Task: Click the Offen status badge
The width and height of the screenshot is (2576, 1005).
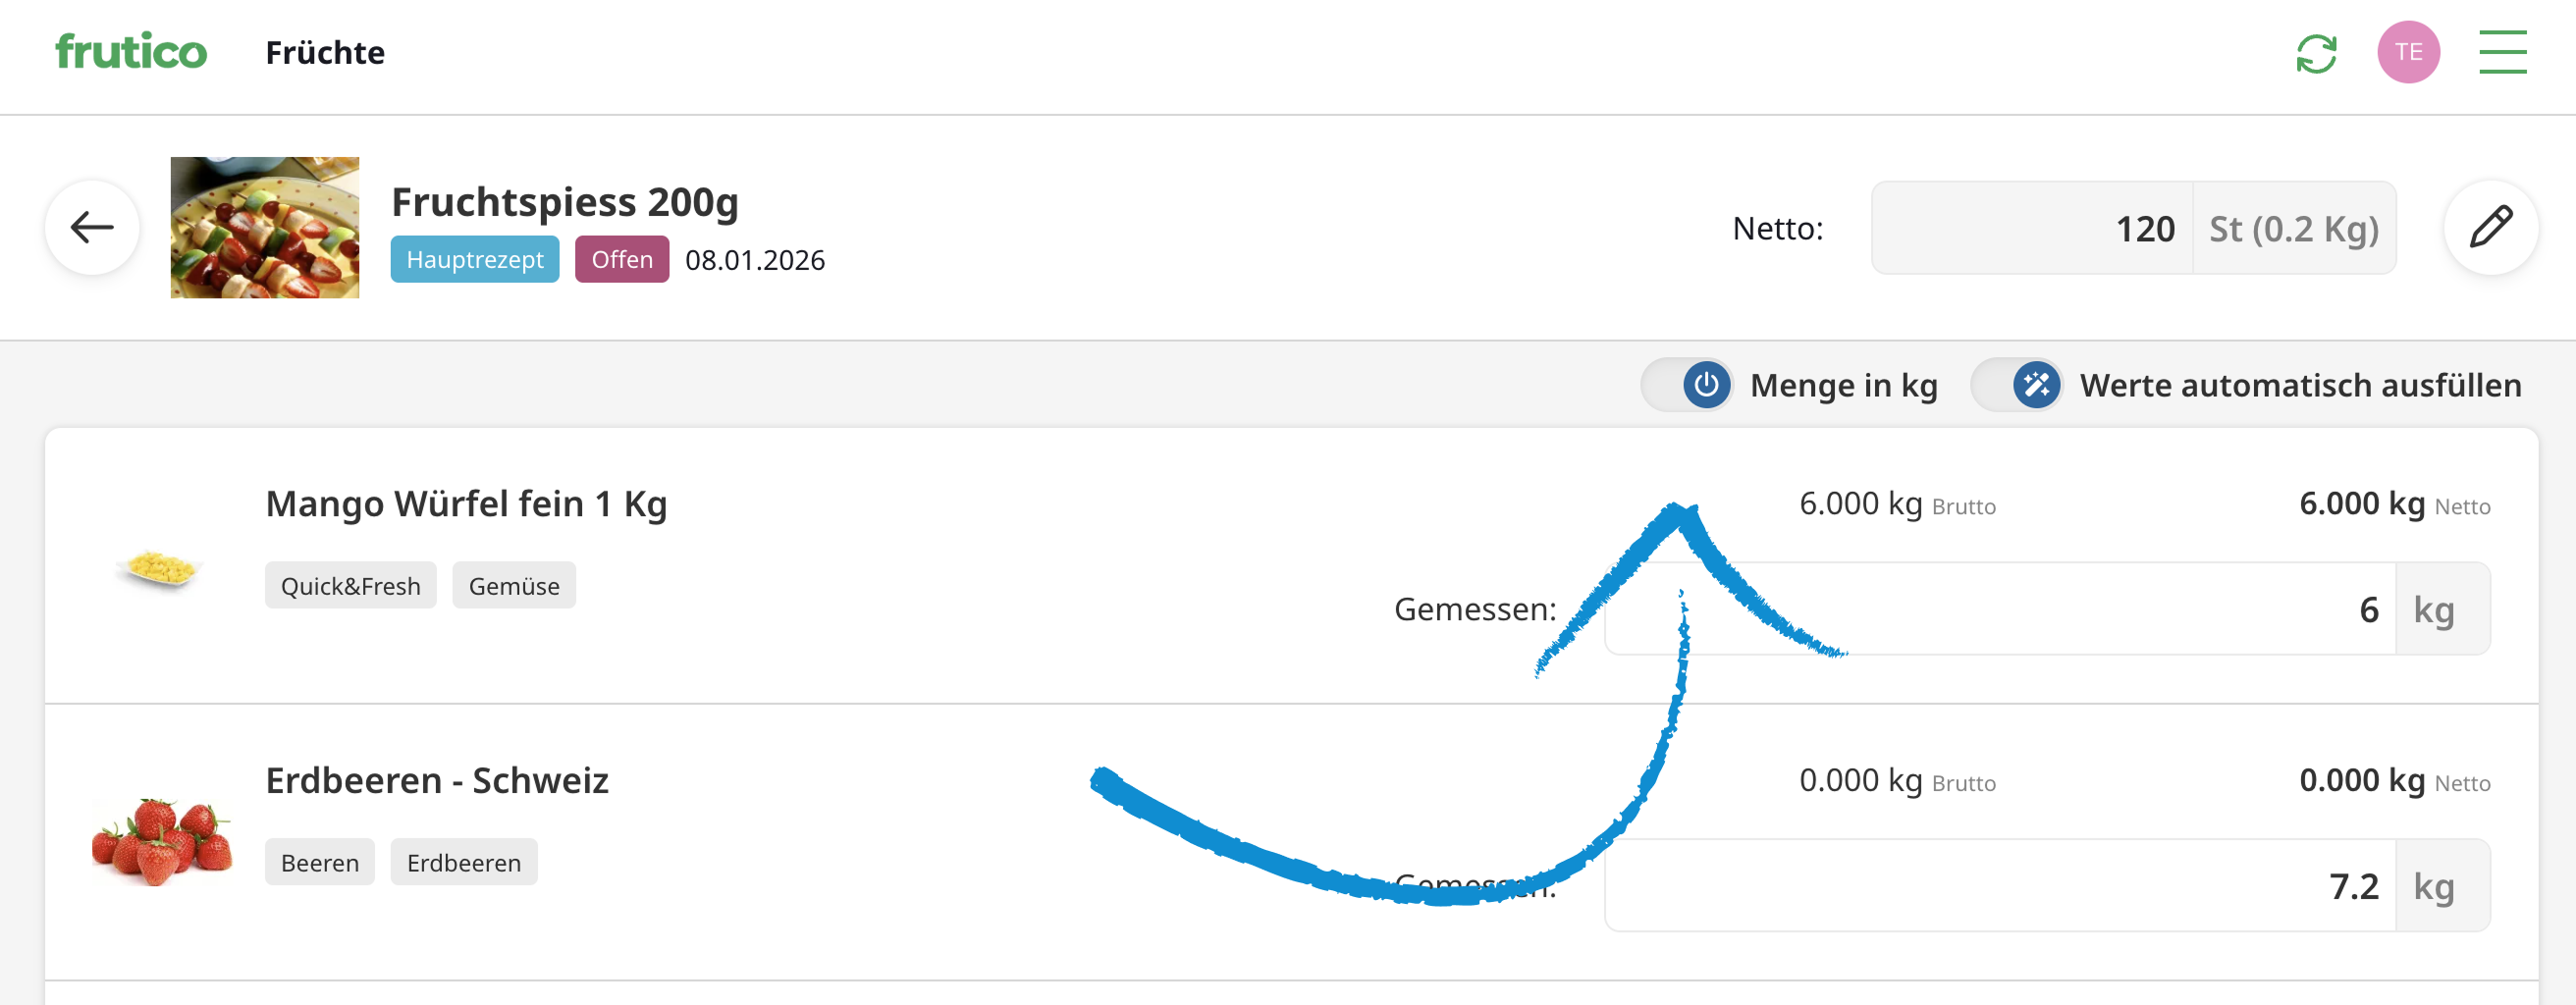Action: pos(621,260)
